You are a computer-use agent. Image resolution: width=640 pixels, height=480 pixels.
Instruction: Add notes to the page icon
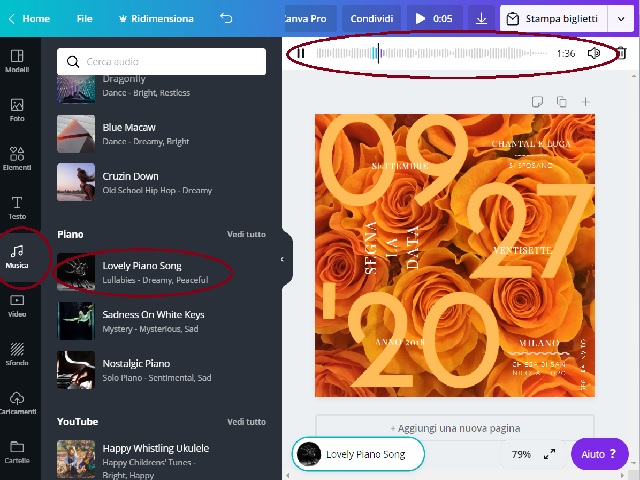tap(537, 101)
